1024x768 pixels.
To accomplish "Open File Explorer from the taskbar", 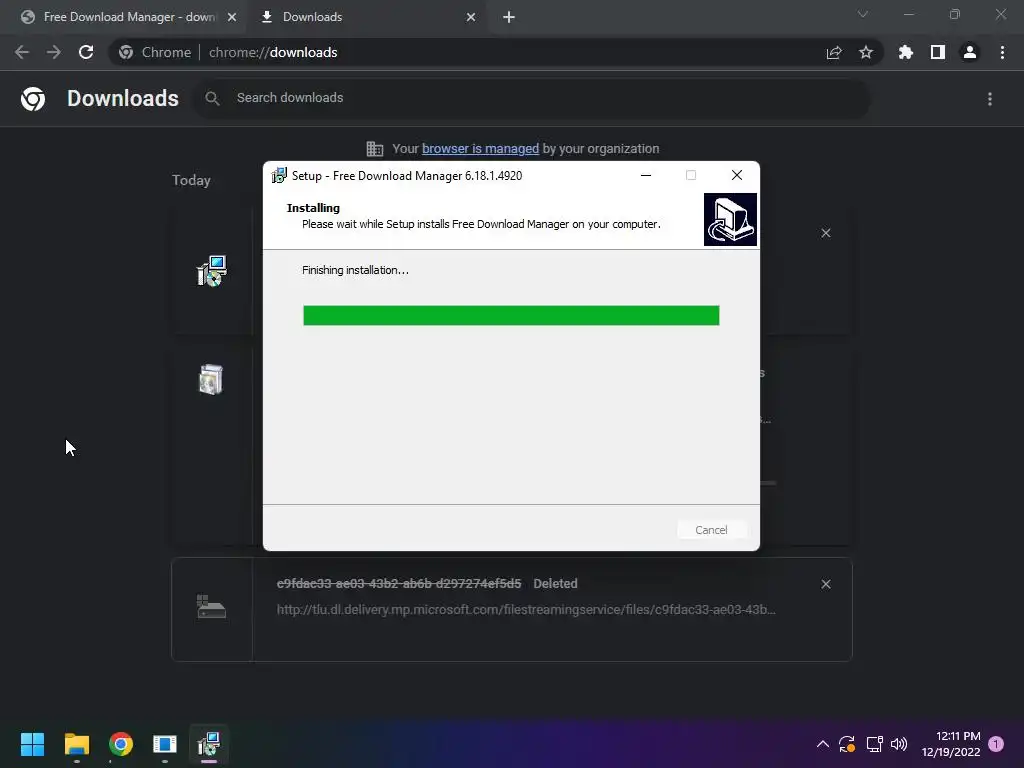I will click(x=76, y=744).
